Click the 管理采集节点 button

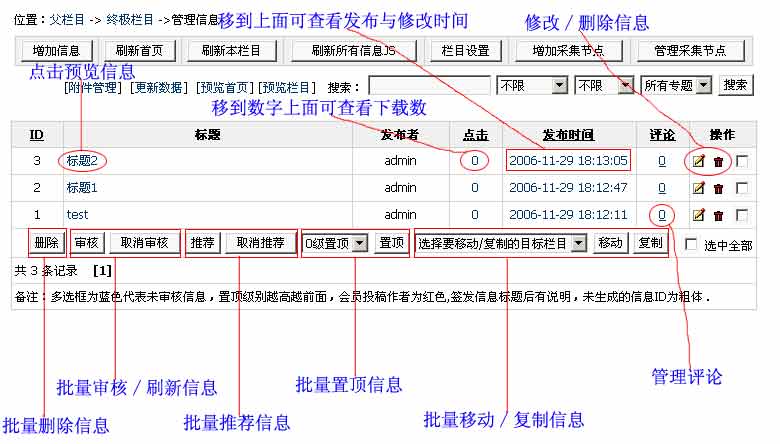[x=690, y=51]
